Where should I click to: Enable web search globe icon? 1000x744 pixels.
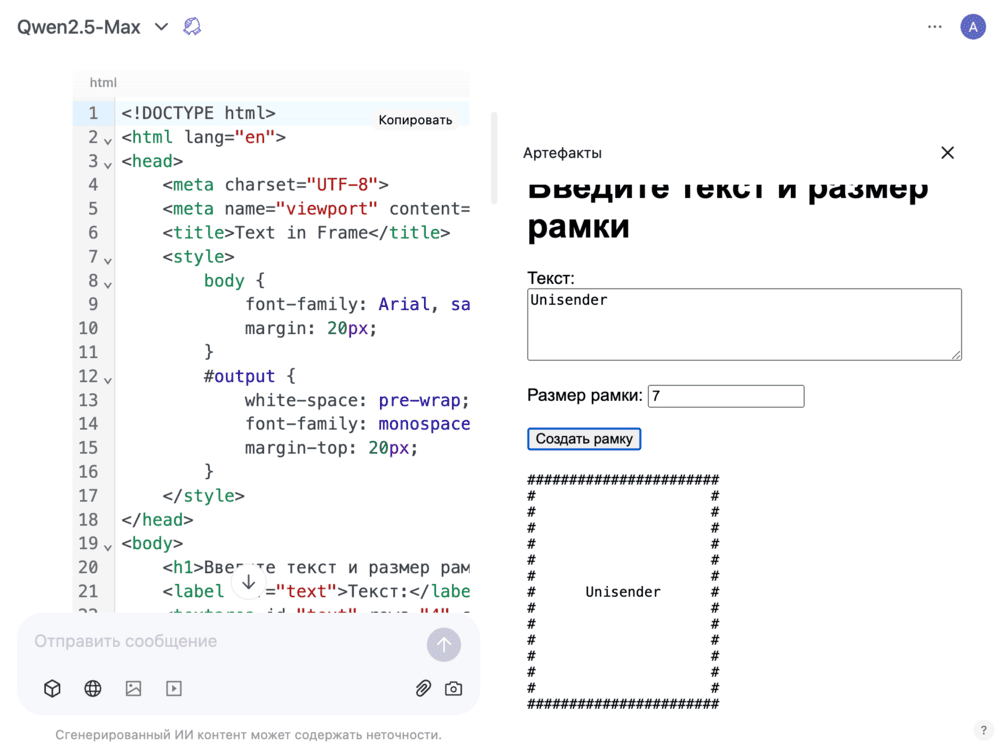pyautogui.click(x=93, y=688)
